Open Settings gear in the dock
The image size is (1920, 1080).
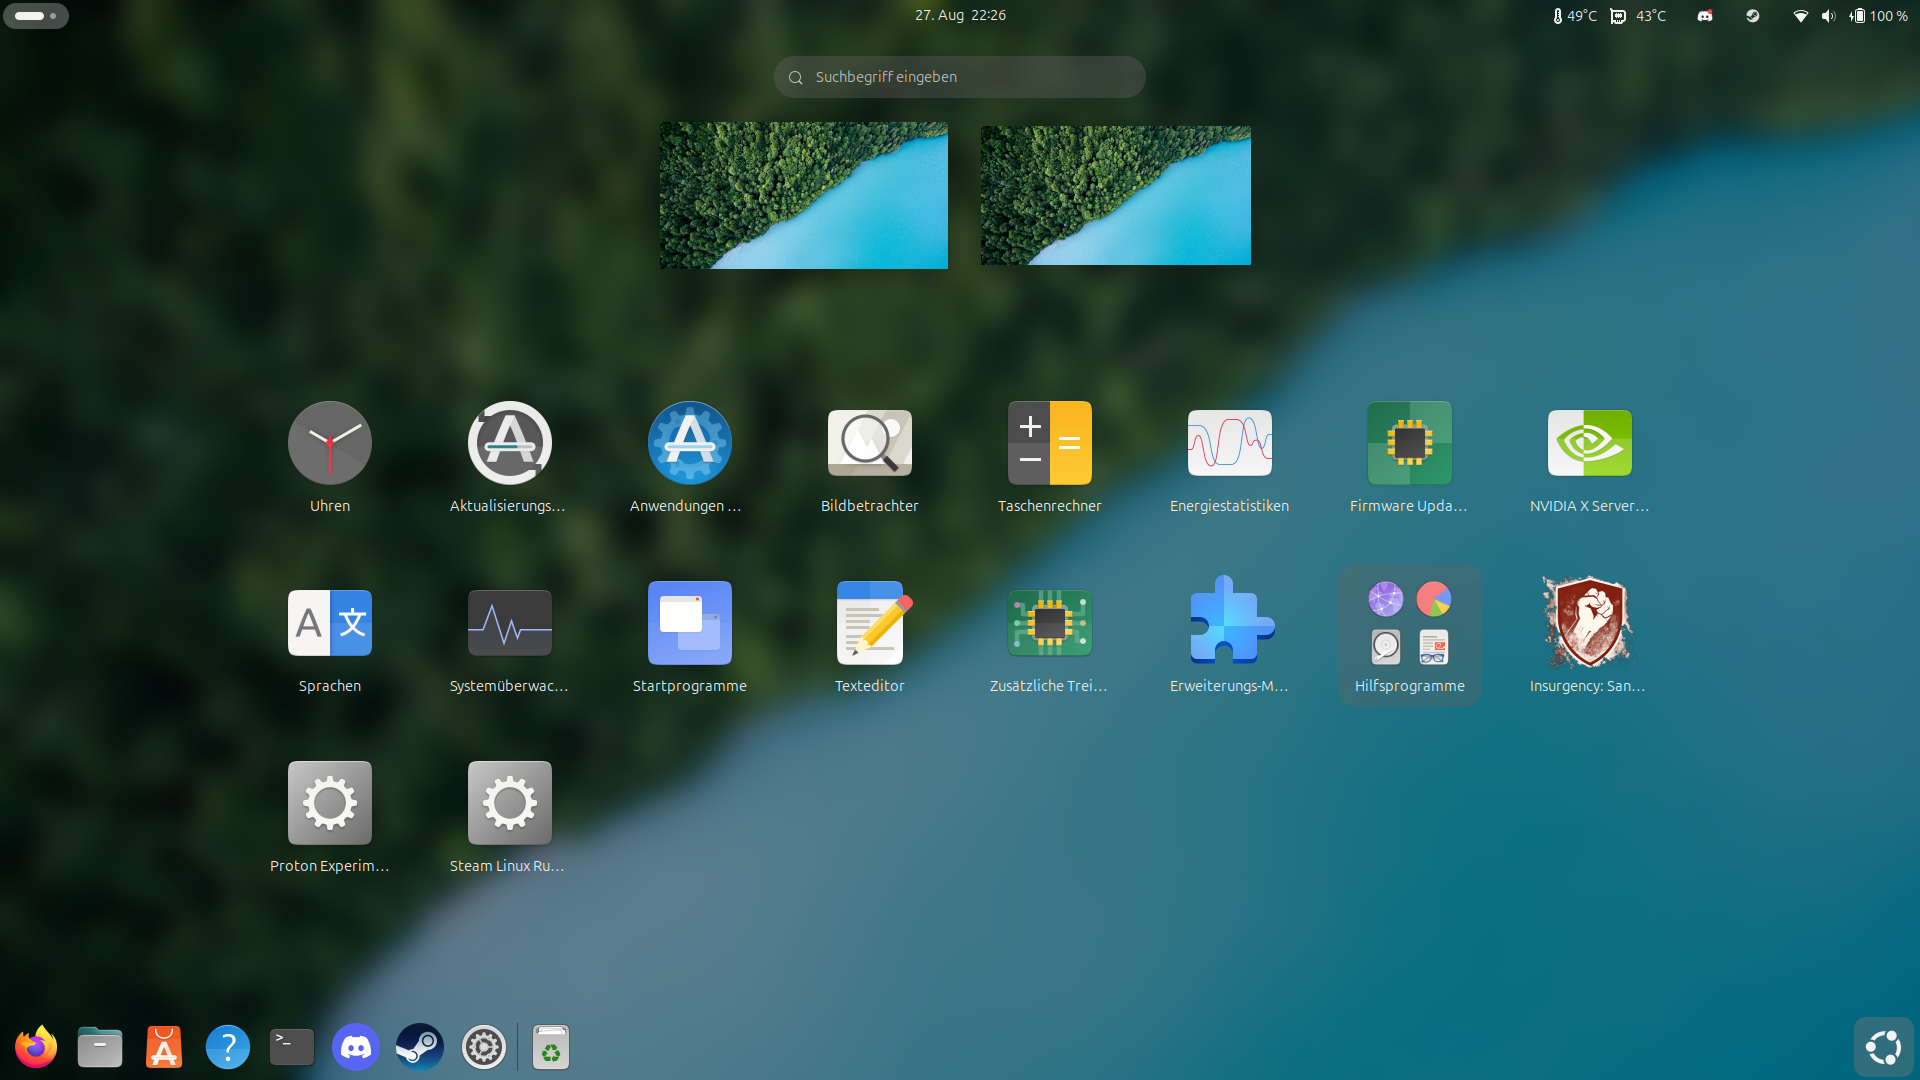click(x=484, y=1047)
